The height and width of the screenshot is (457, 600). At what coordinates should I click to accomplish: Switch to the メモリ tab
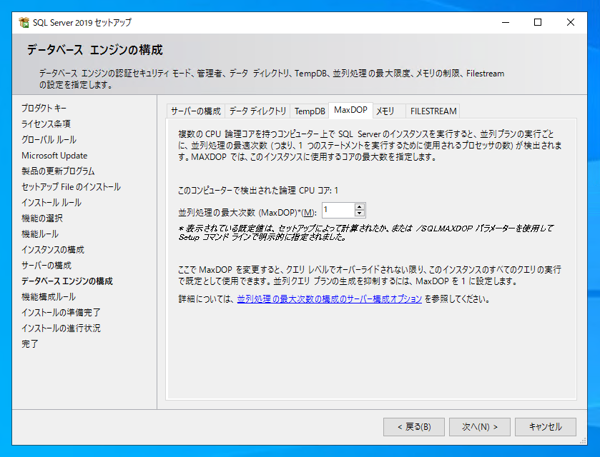389,111
